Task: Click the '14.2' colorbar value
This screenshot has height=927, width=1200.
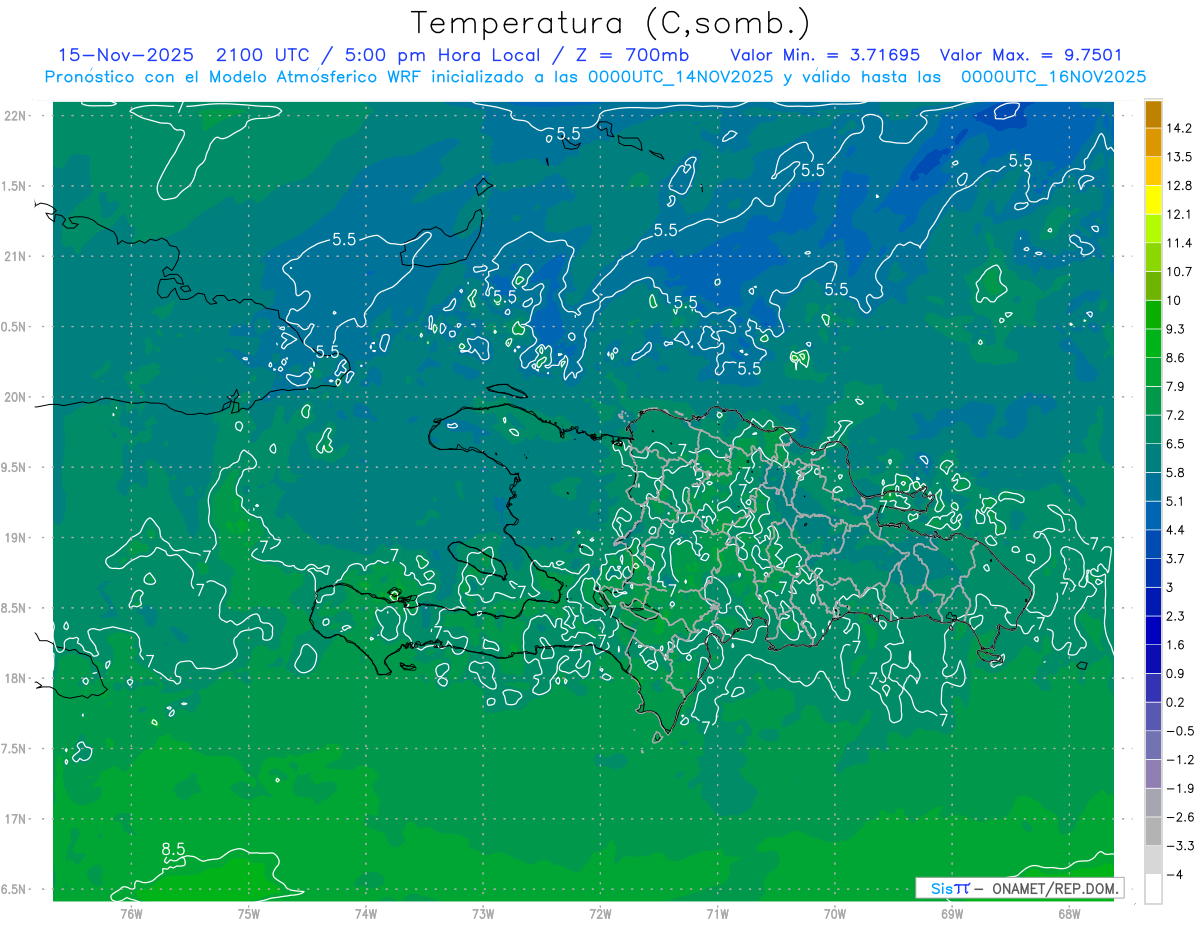Action: [x=1179, y=127]
